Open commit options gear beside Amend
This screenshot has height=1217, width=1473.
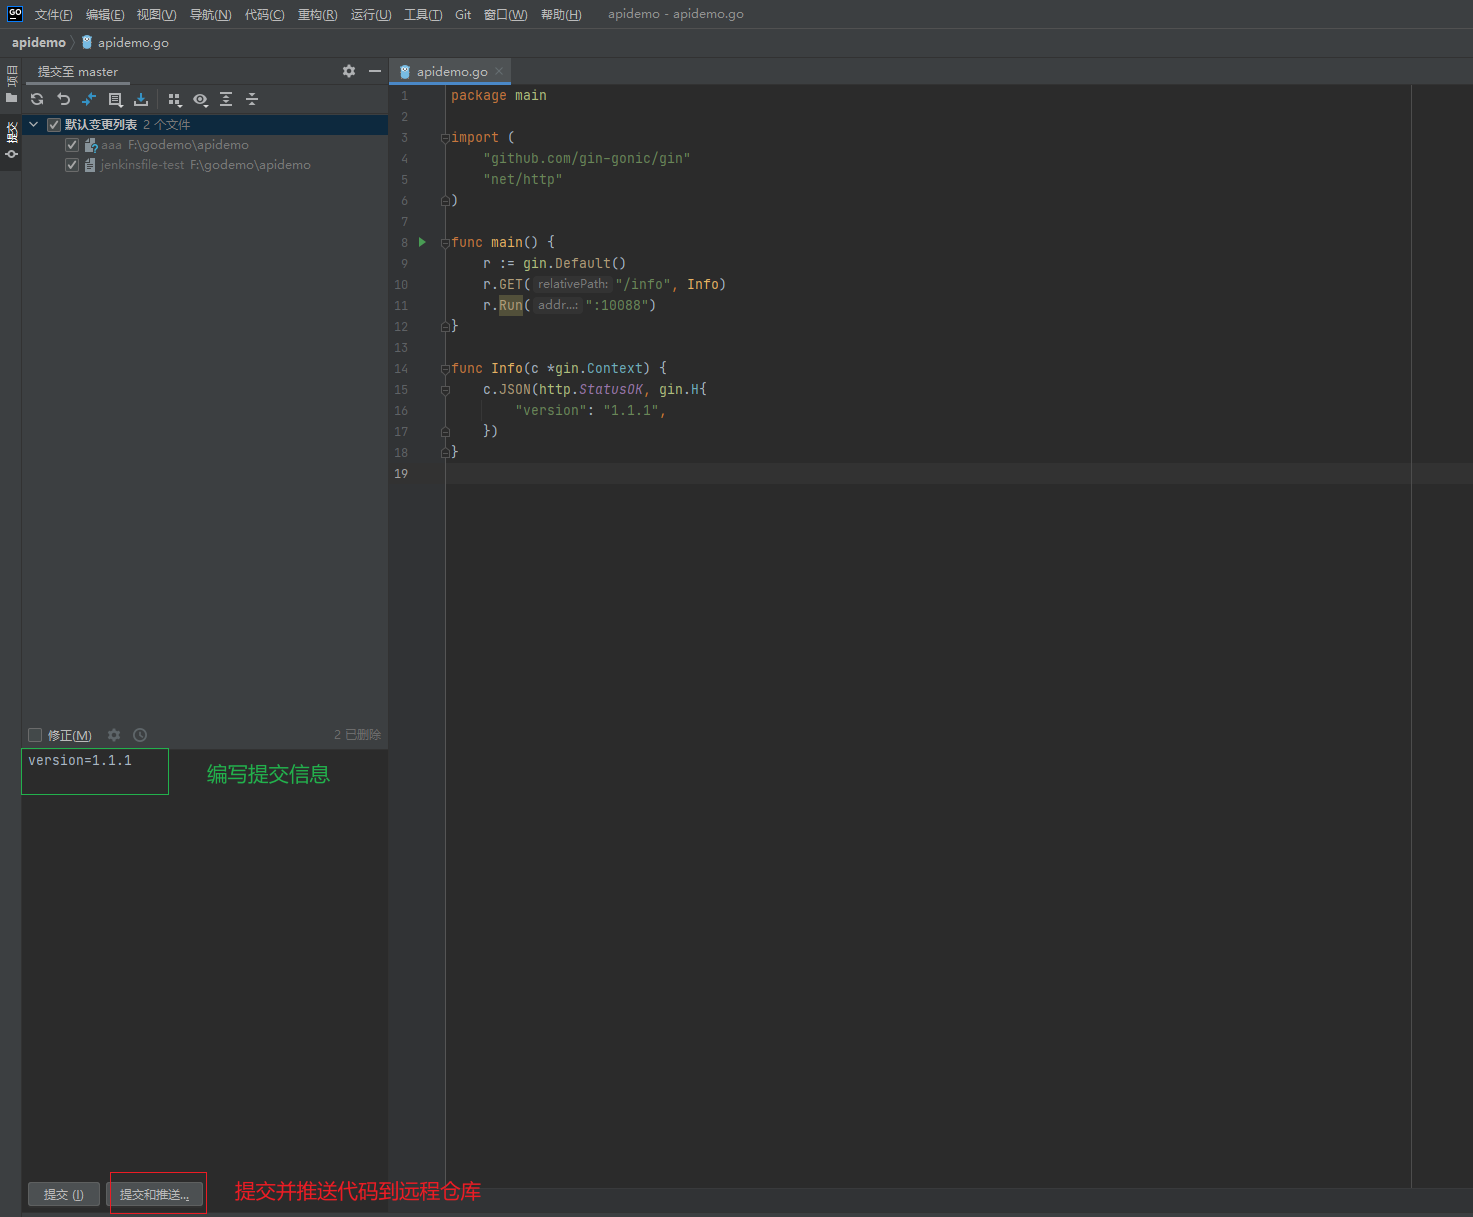pos(114,735)
